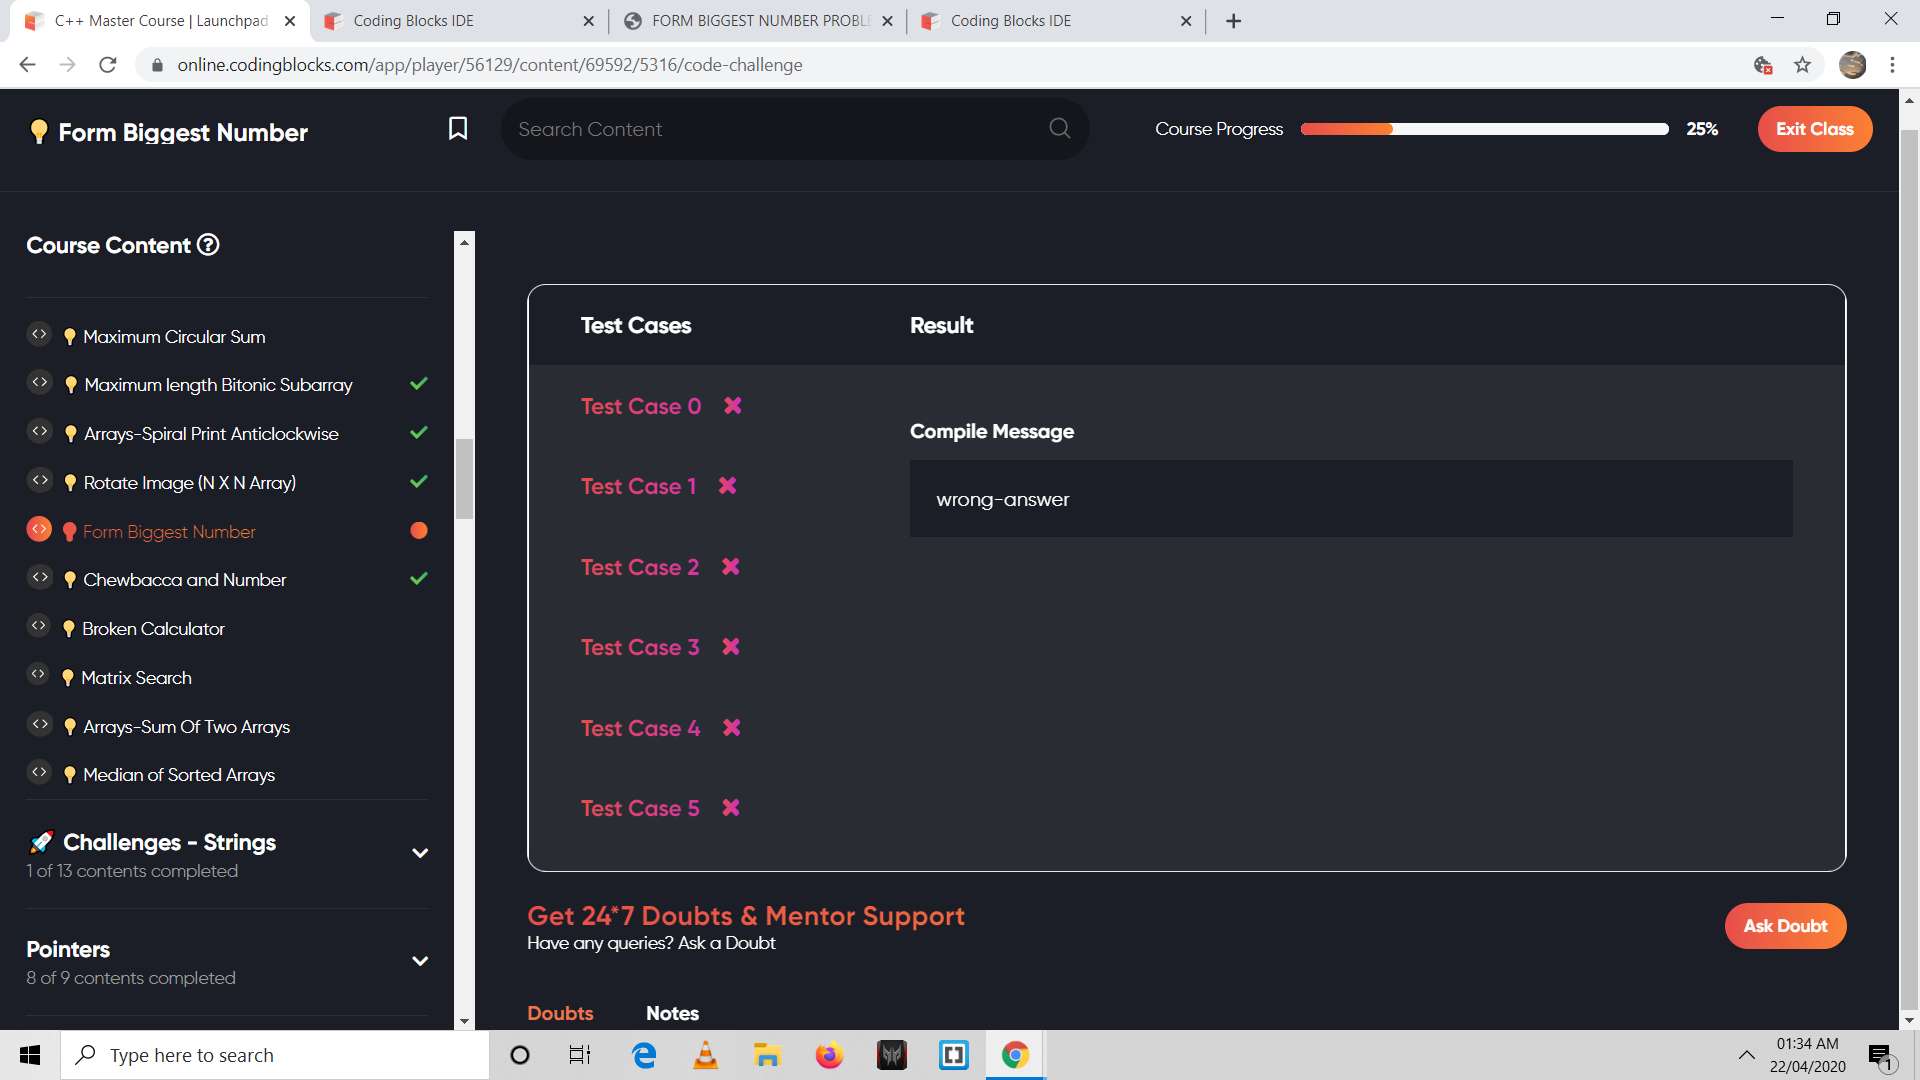Open VLC media player from the taskbar
The width and height of the screenshot is (1920, 1080).
pyautogui.click(x=705, y=1055)
